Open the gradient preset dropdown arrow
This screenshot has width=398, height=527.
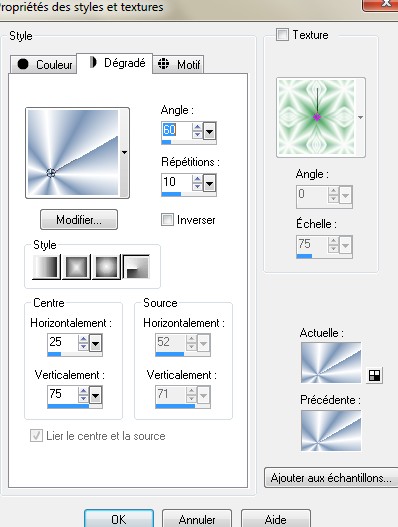coord(124,153)
